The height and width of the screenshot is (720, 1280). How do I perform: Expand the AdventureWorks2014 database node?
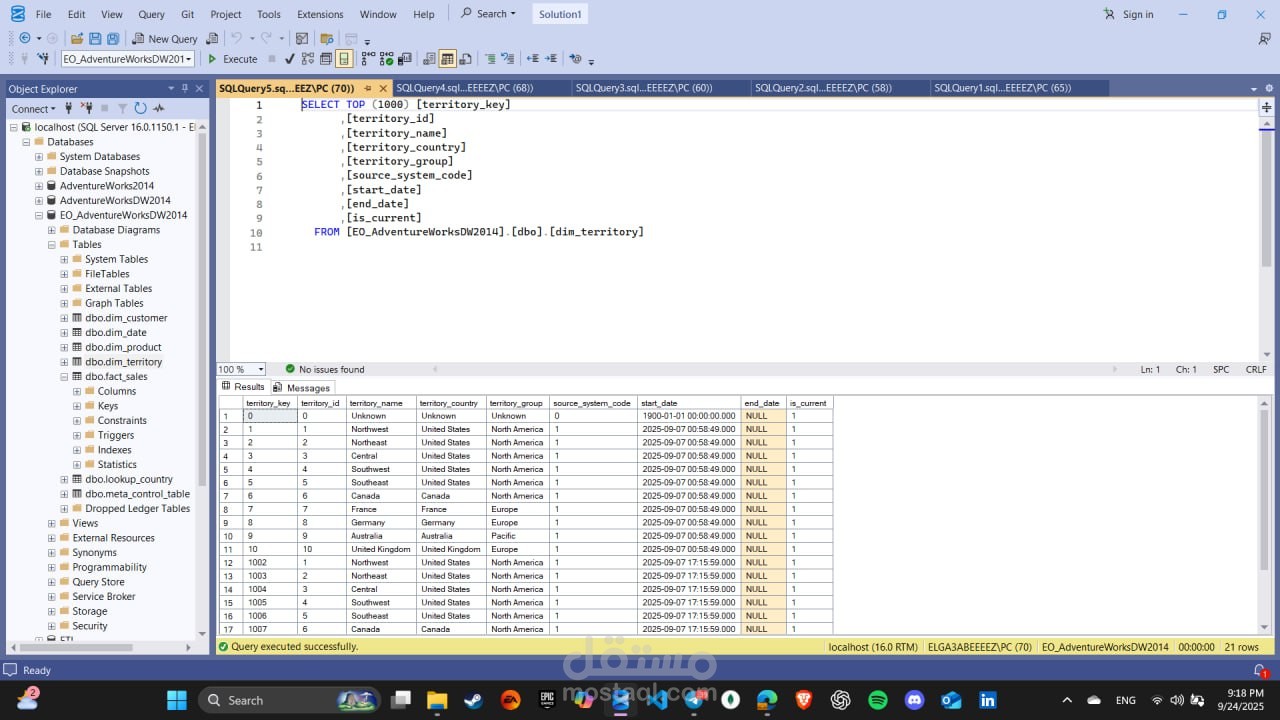tap(39, 186)
